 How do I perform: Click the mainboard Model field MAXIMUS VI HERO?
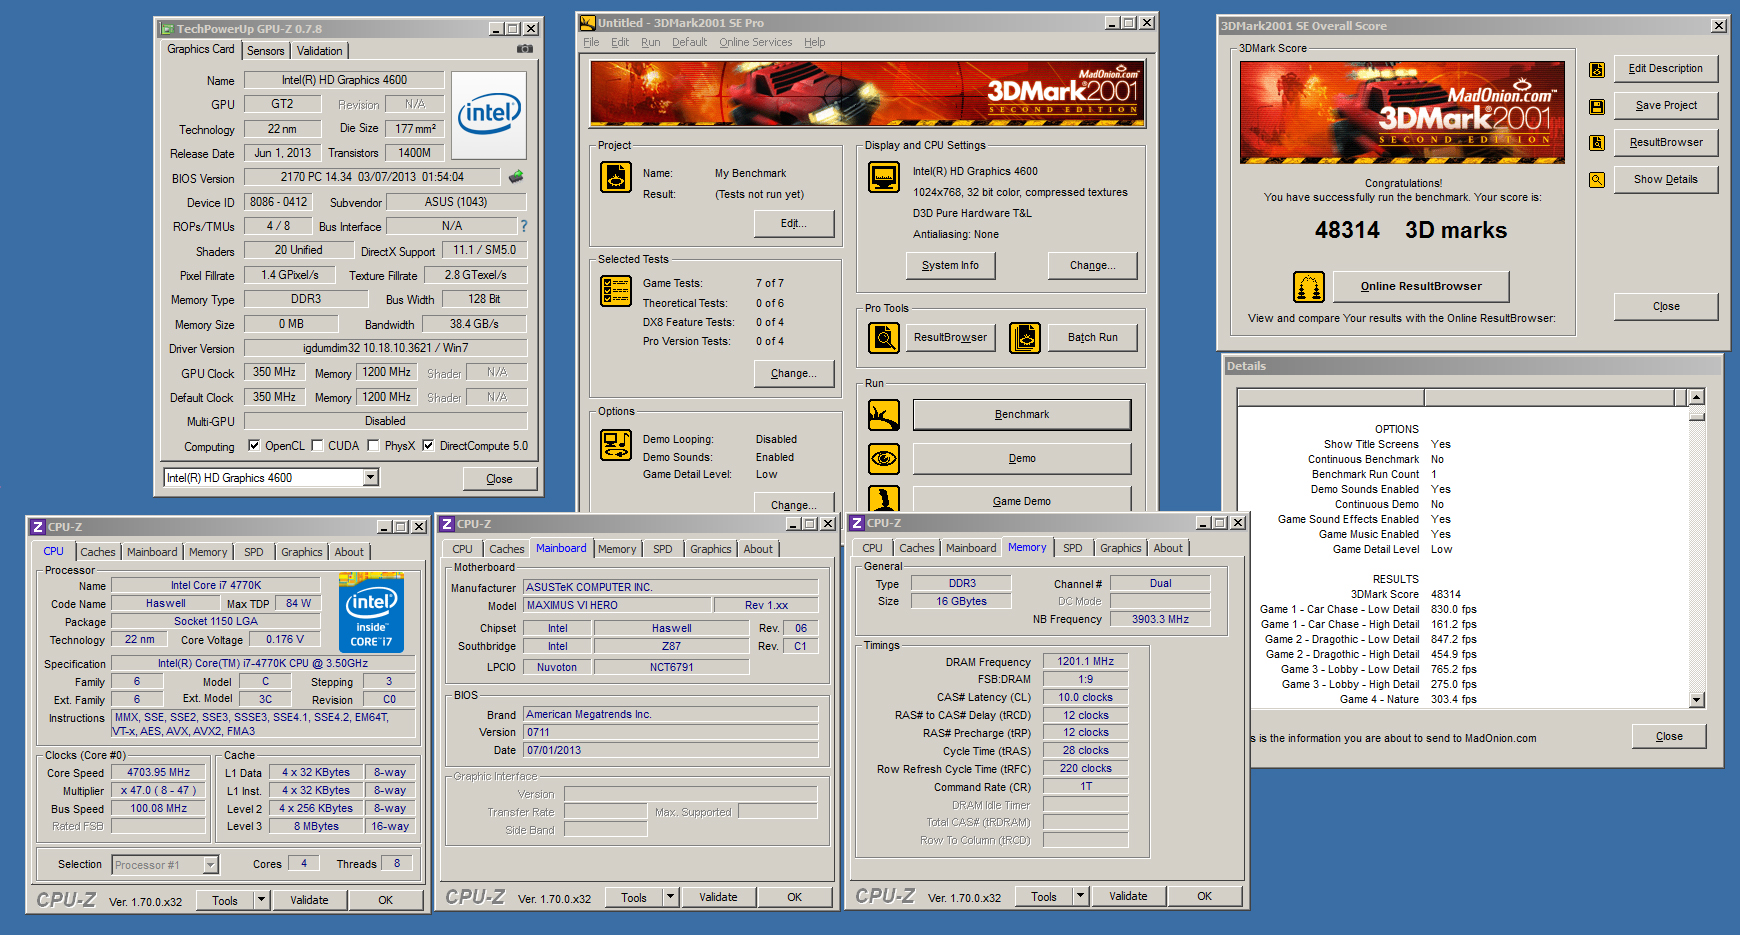pyautogui.click(x=617, y=606)
